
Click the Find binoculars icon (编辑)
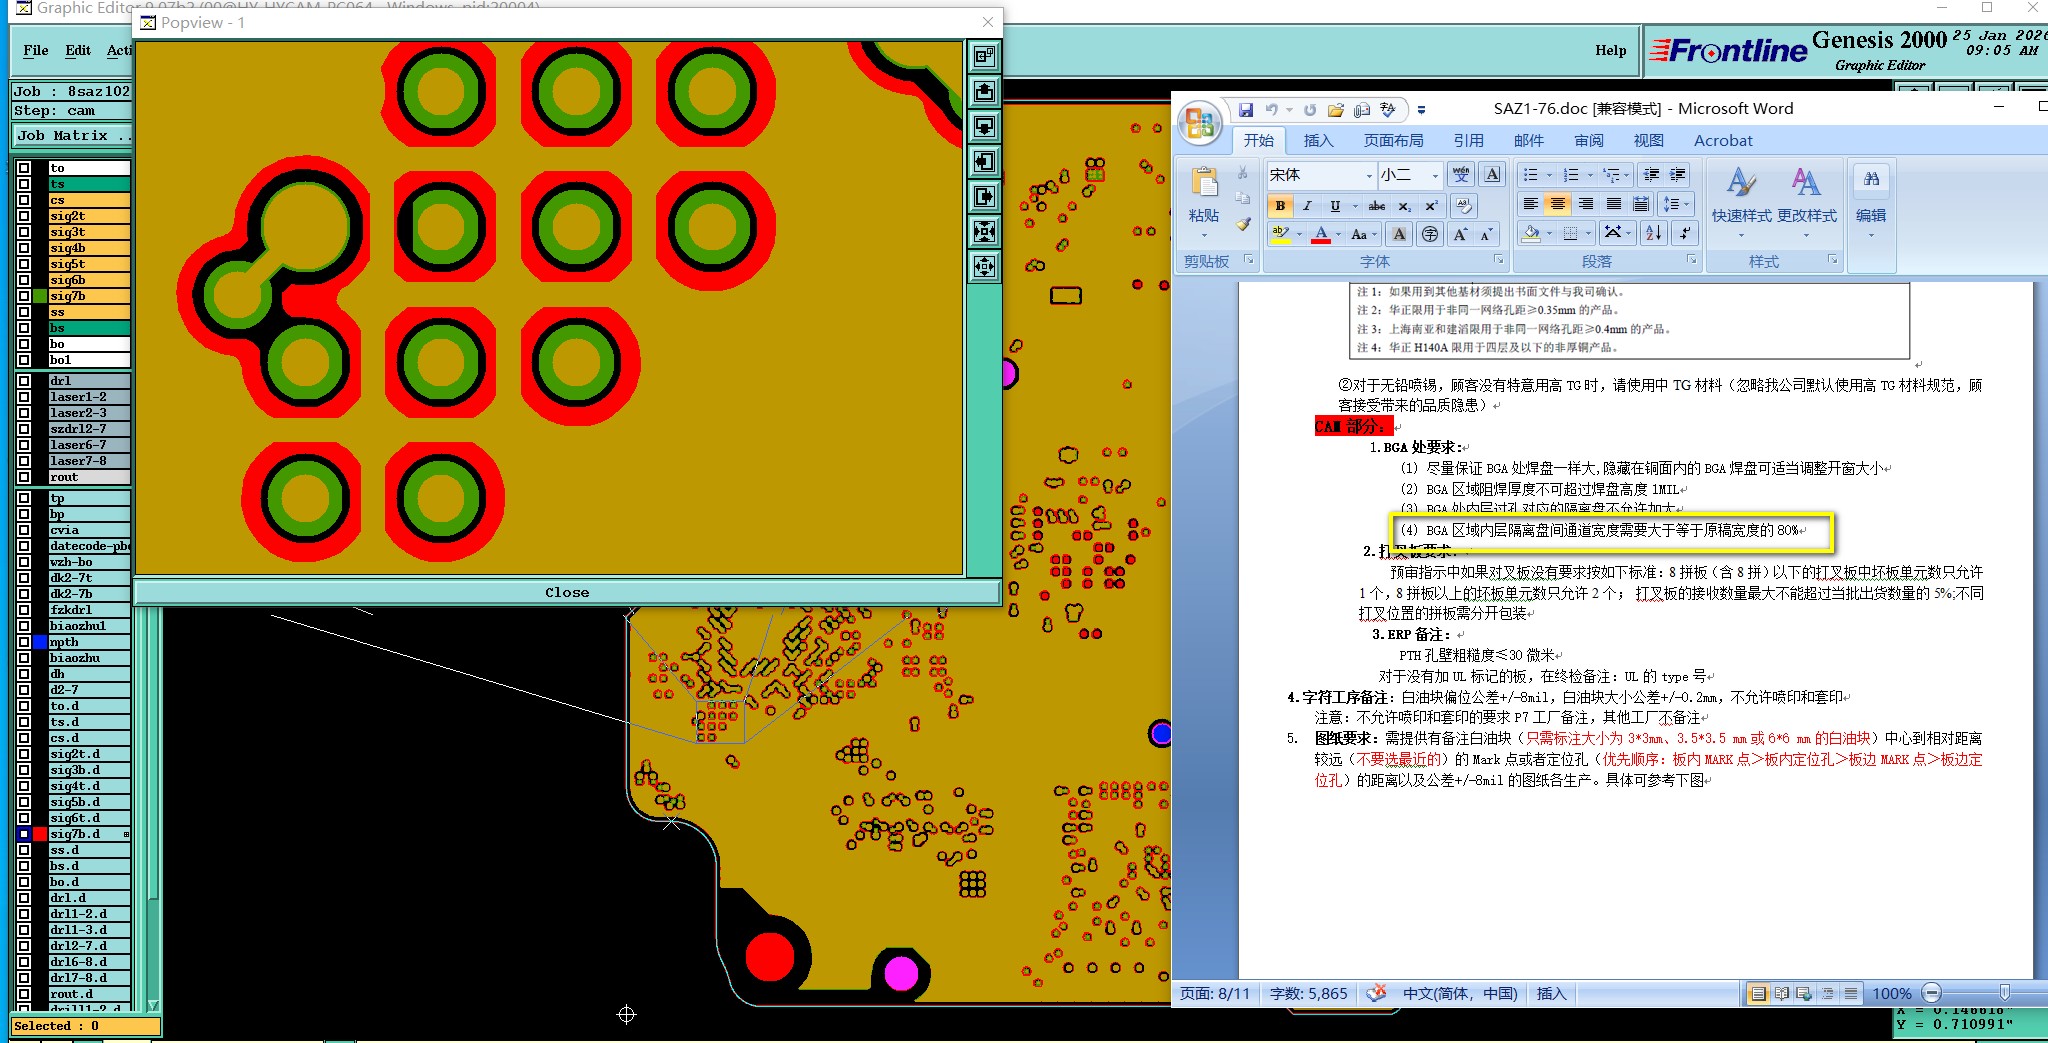[1871, 180]
